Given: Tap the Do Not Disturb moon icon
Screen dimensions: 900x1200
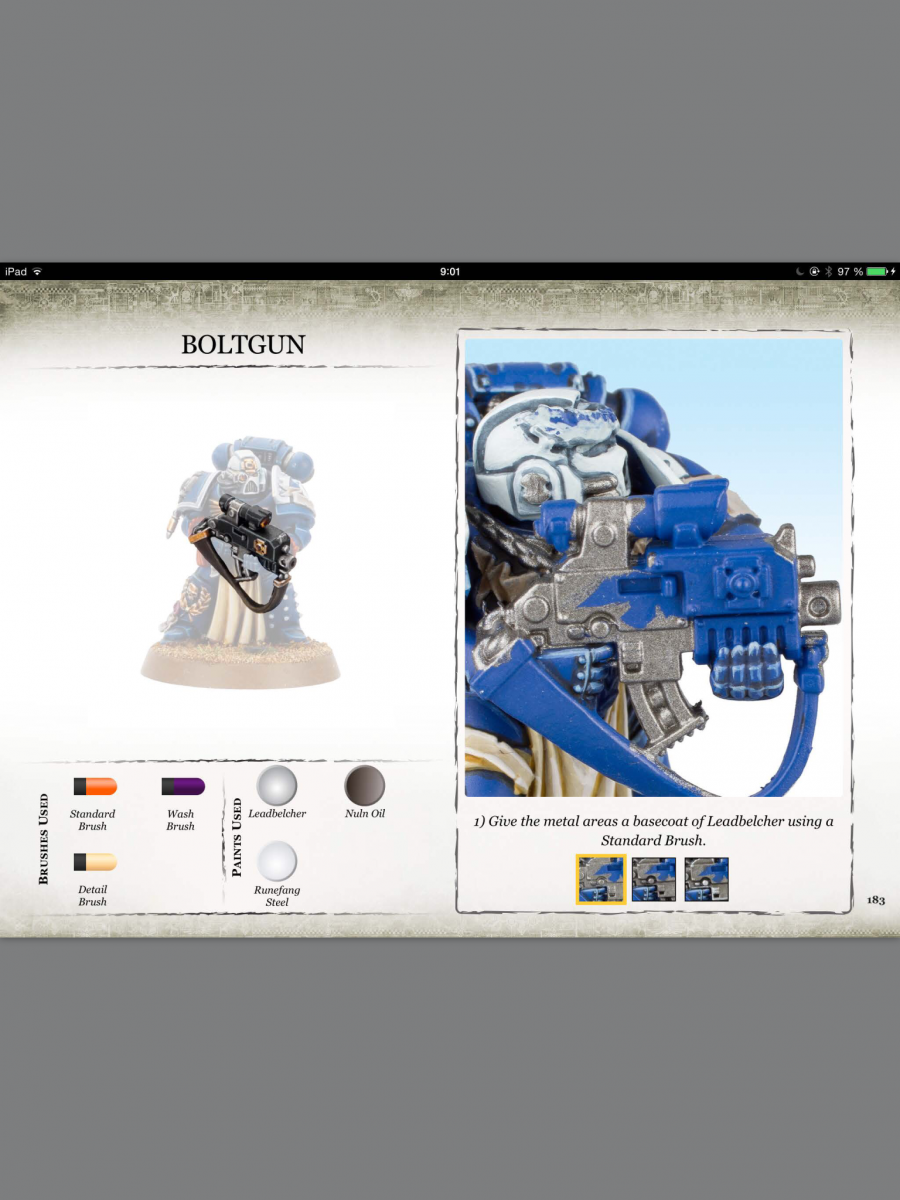Looking at the screenshot, I should click(x=800, y=272).
